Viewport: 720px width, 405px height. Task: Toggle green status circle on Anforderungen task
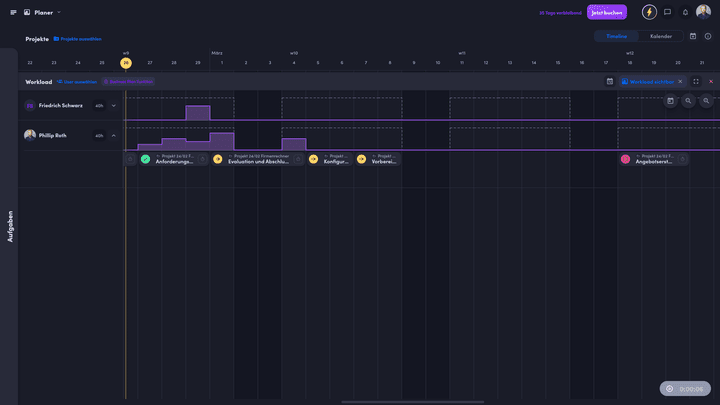click(x=145, y=159)
